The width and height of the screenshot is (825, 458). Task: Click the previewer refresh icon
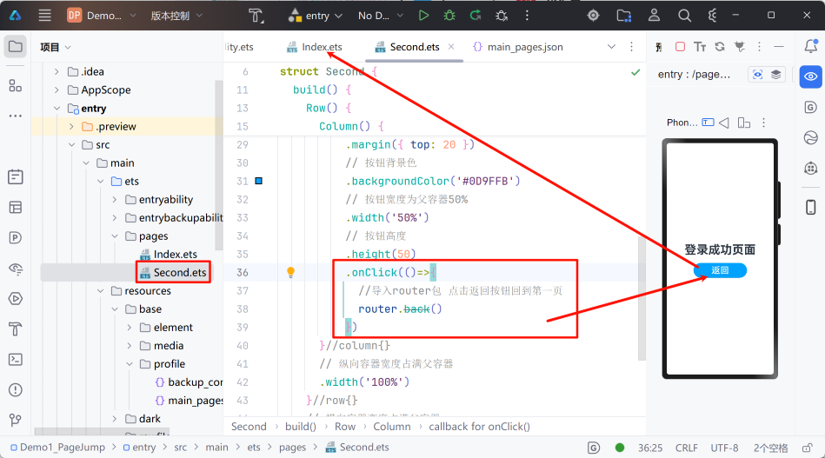click(x=720, y=47)
